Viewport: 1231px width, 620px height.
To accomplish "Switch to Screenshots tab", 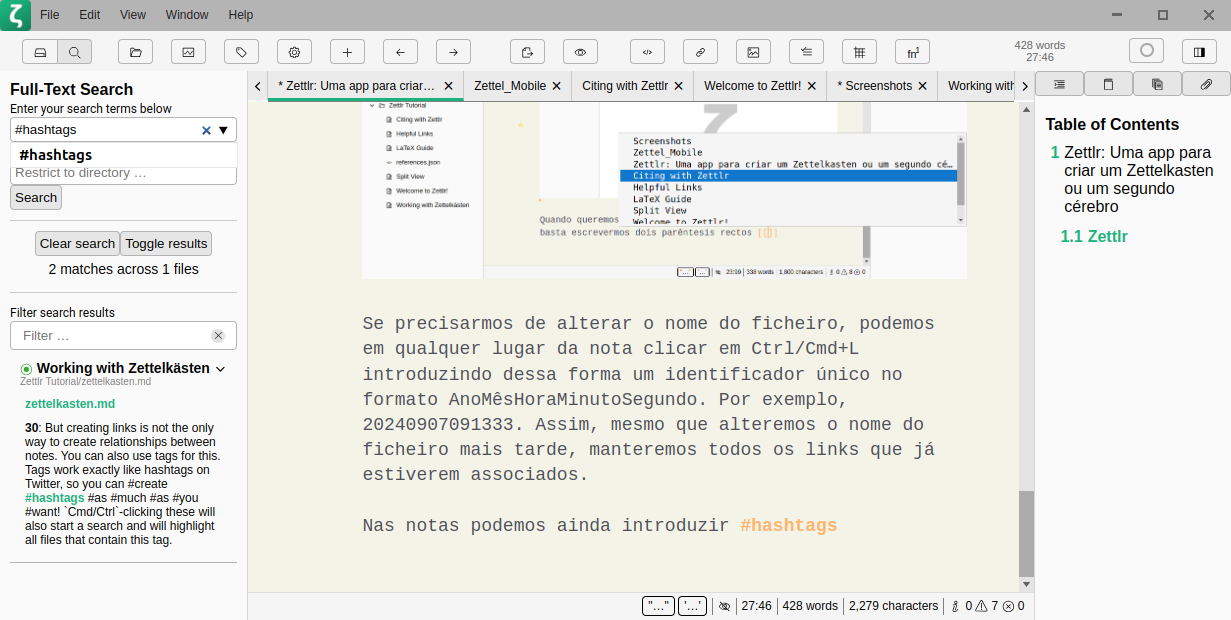I will tap(875, 86).
